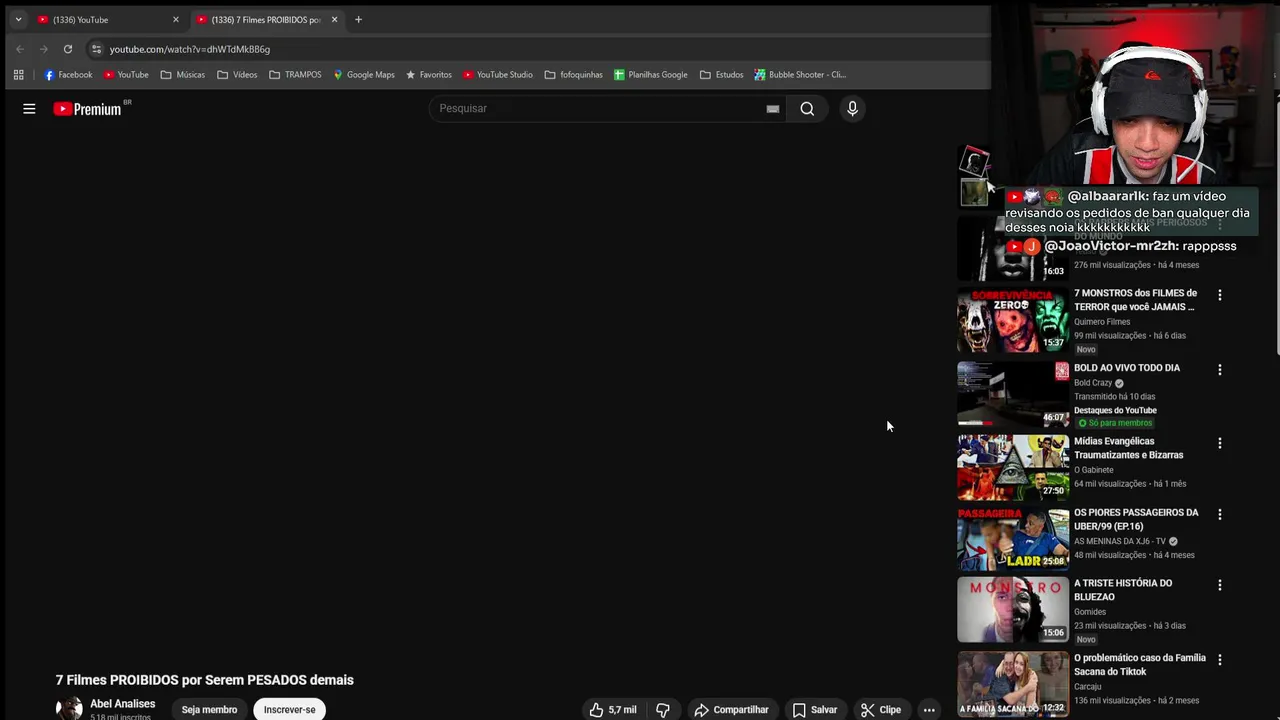The image size is (1280, 720).
Task: Open OS PIORES PASSAGEIROS DA UBER thumbnail
Action: click(x=1013, y=539)
